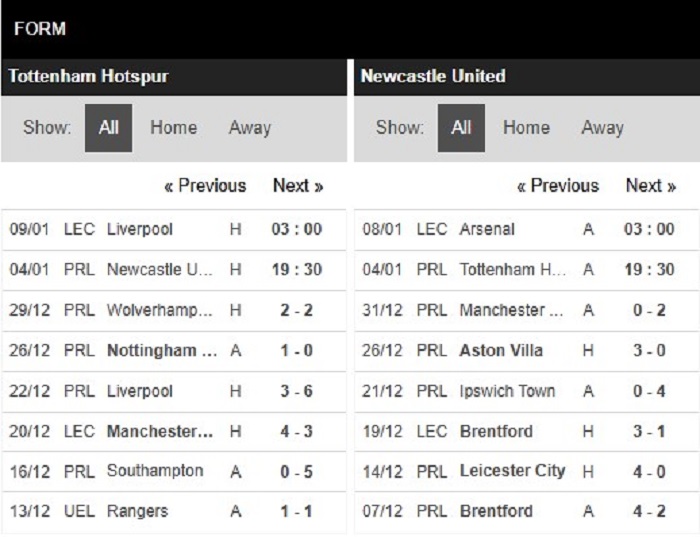
Task: Select the All filter under Tottenham Hotspur
Action: pyautogui.click(x=108, y=128)
